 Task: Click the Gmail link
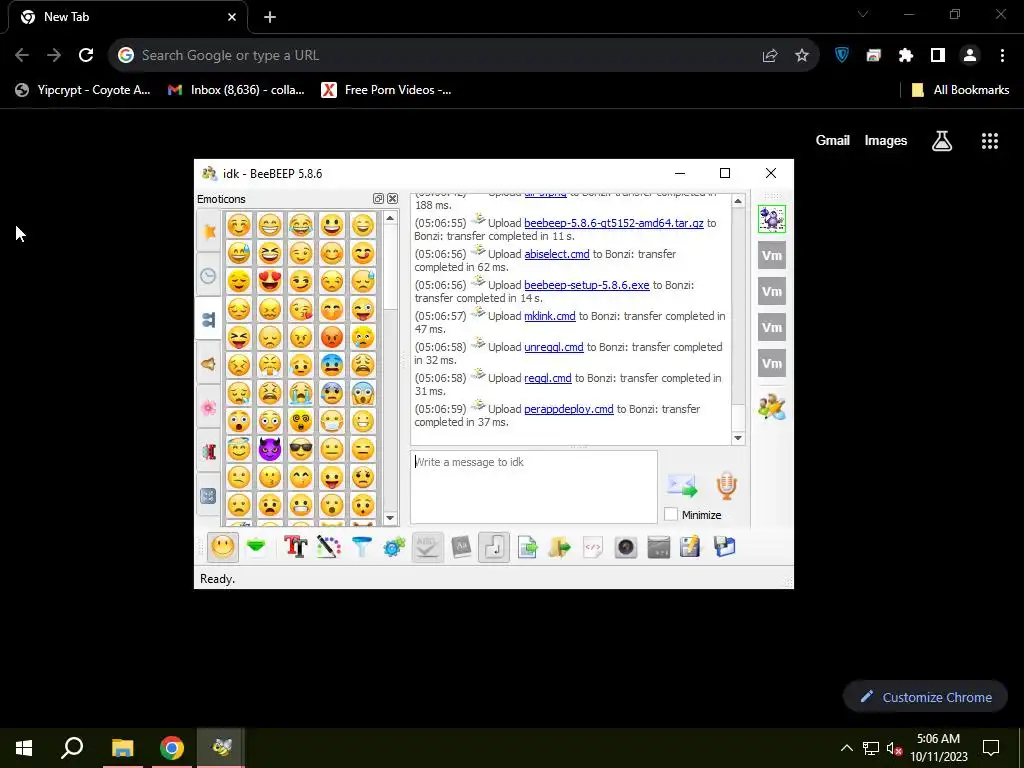[x=833, y=140]
